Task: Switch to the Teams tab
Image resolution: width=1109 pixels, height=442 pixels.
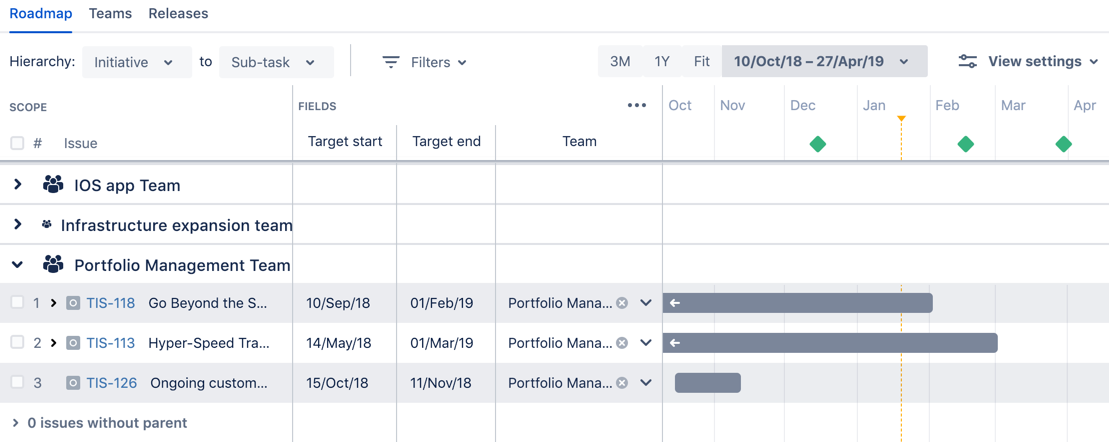Action: tap(110, 13)
